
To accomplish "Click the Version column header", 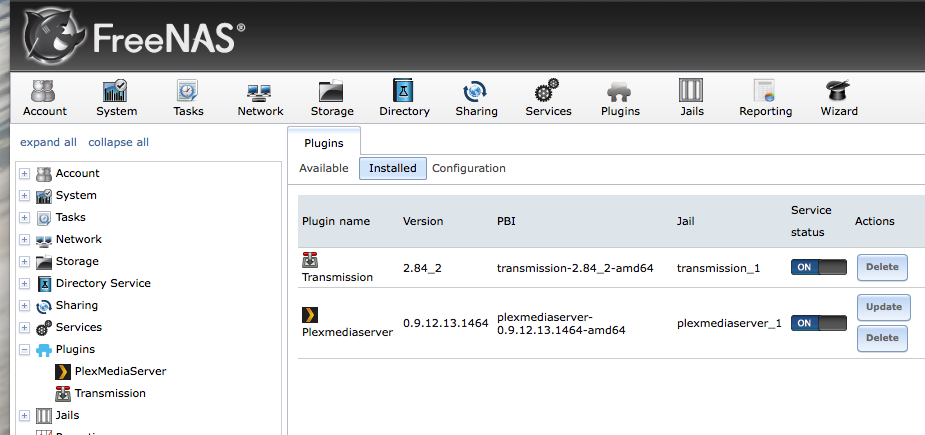I will (x=423, y=221).
